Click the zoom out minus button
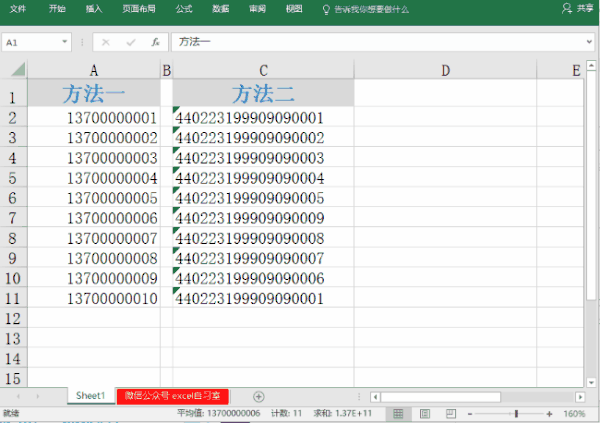The width and height of the screenshot is (600, 423). point(470,414)
